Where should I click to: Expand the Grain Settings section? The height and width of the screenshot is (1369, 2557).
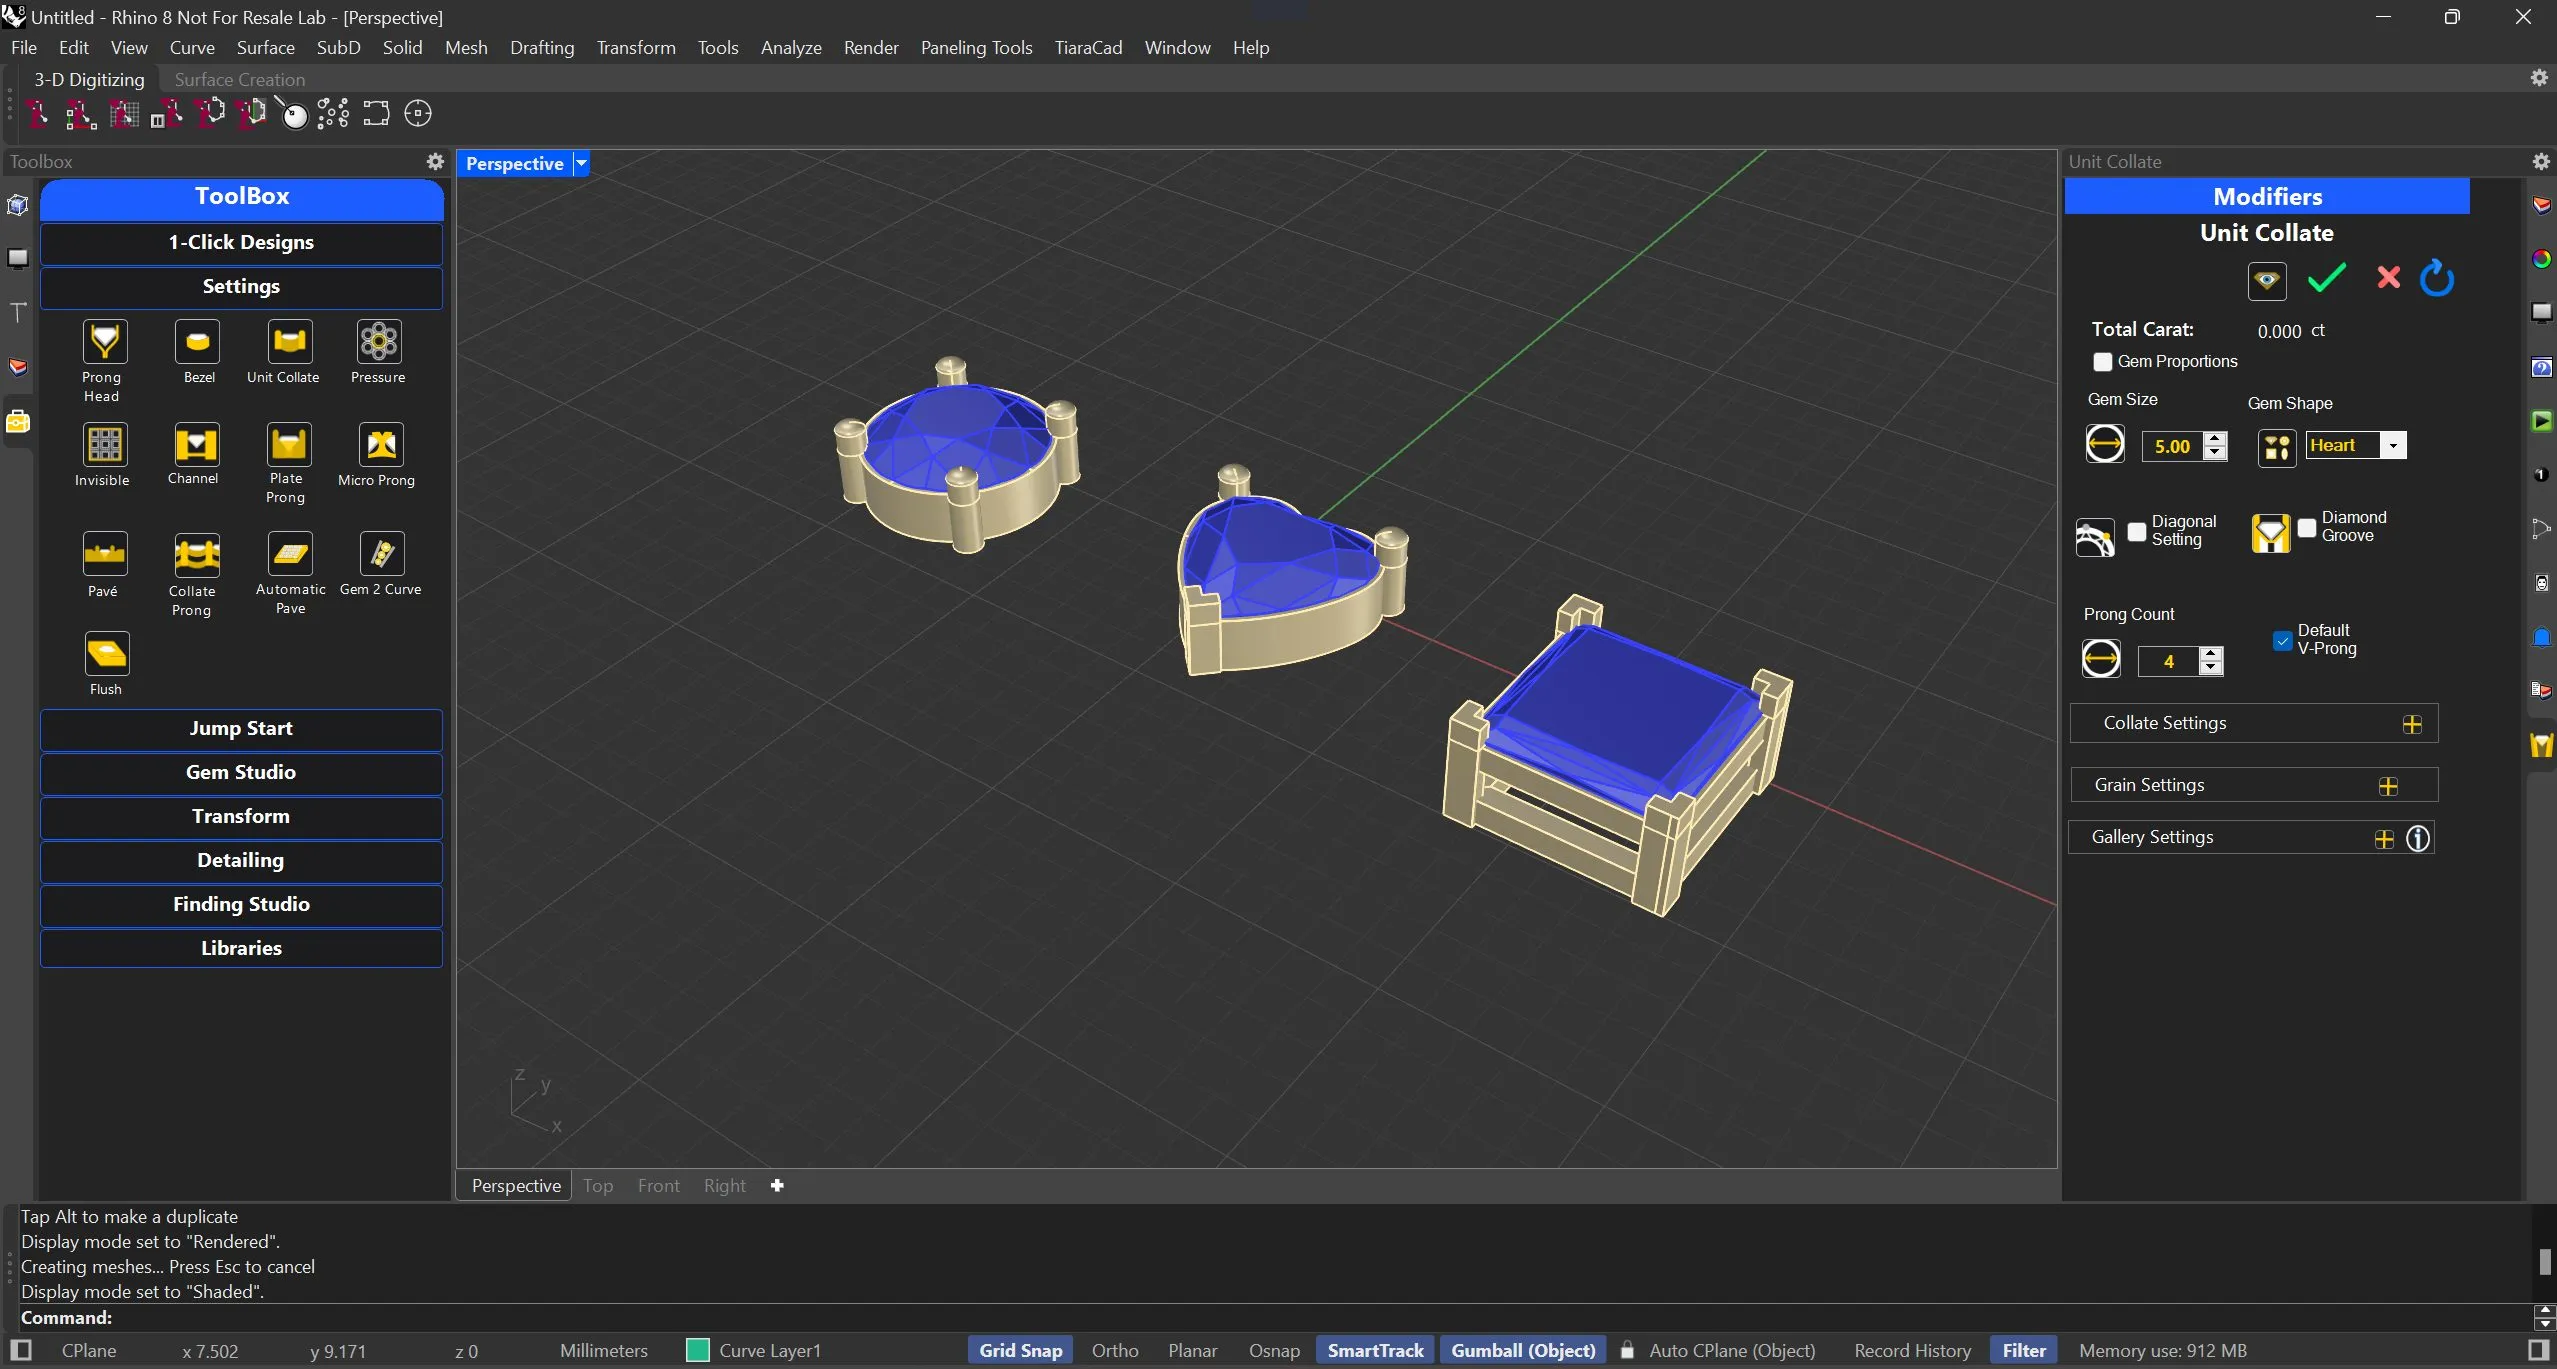click(x=2388, y=786)
